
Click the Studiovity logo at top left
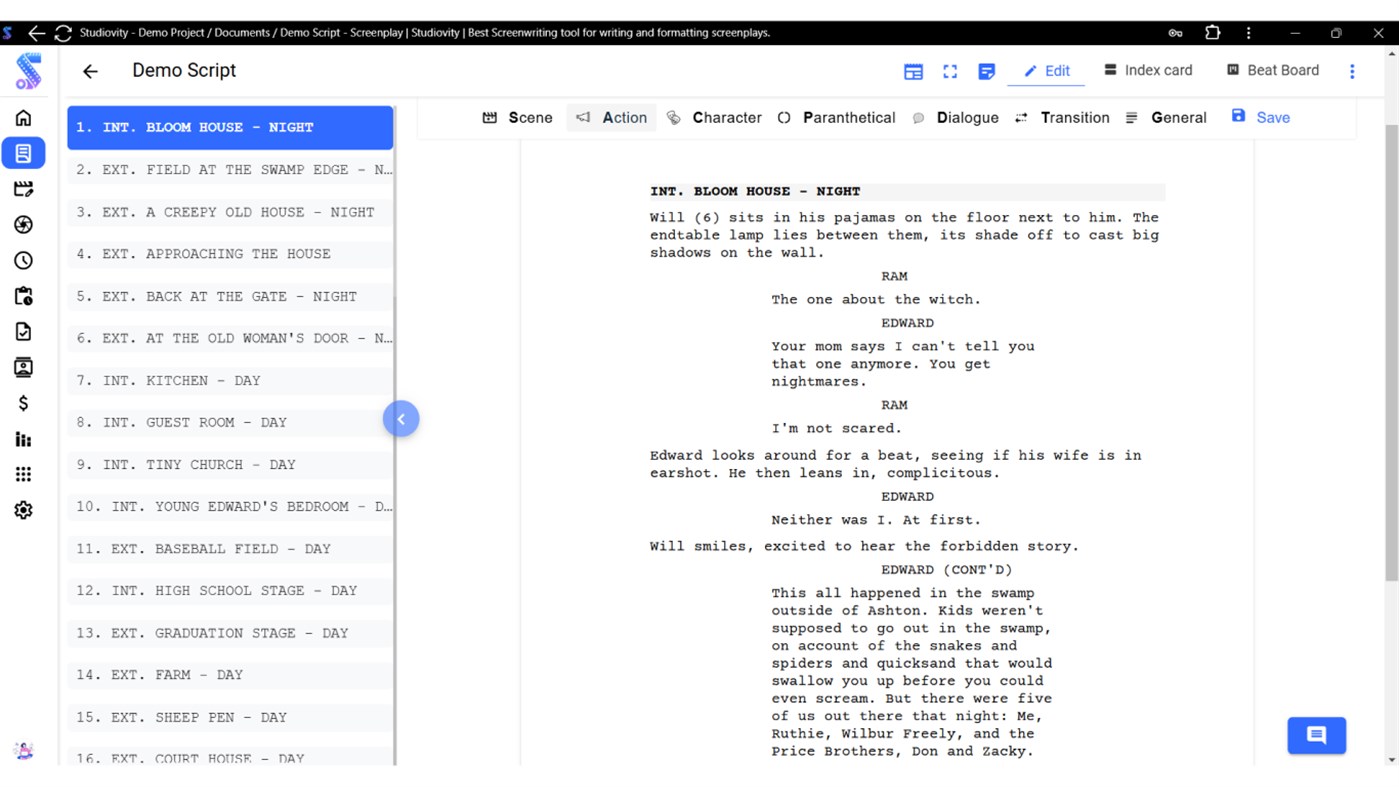tap(28, 72)
